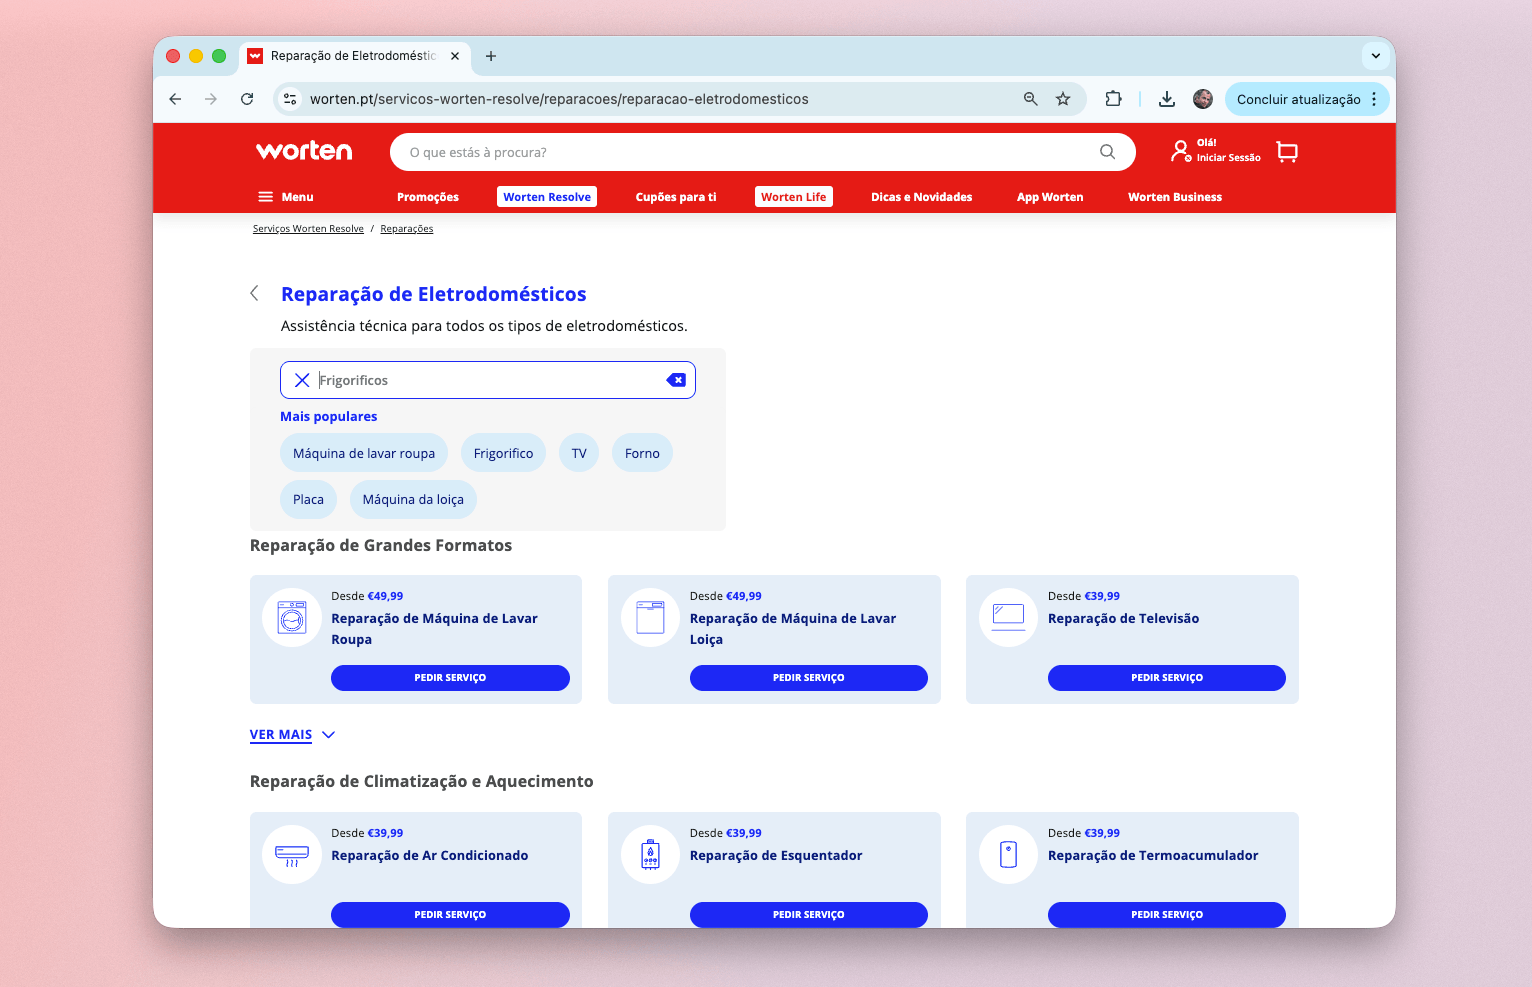Bookmark this page with the star icon
This screenshot has height=987, width=1532.
(x=1063, y=99)
